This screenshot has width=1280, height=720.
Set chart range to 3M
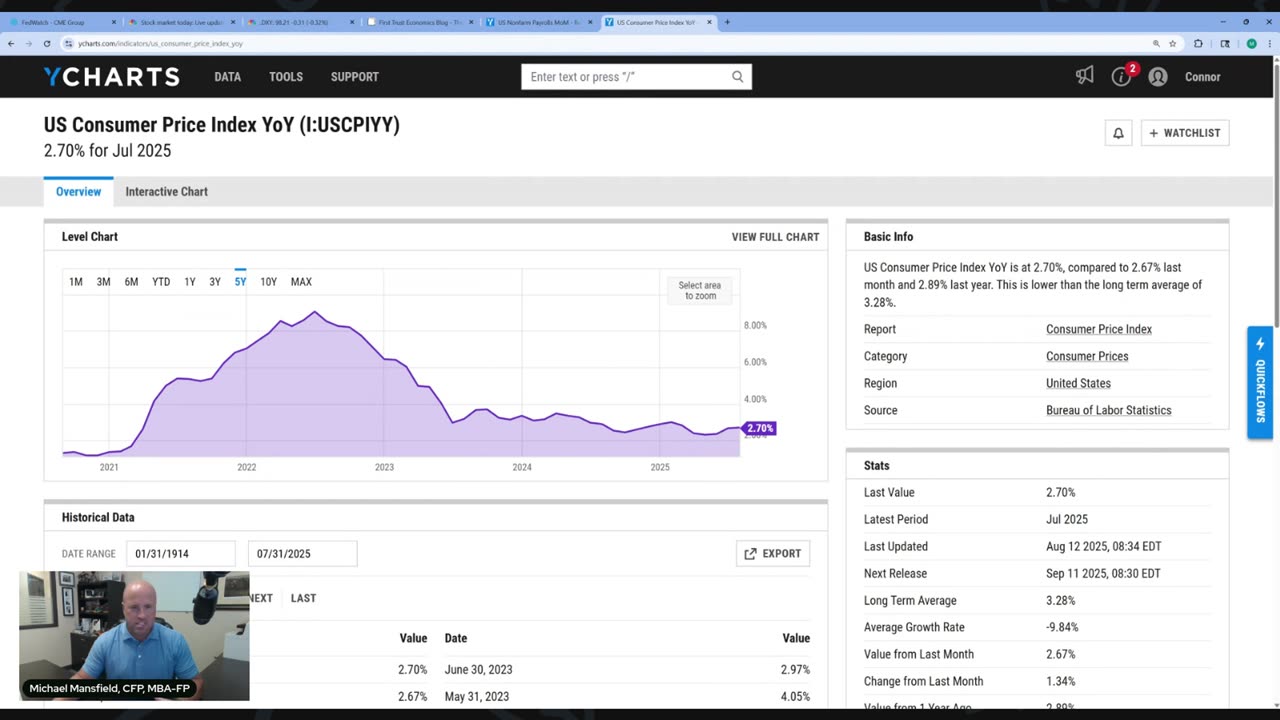[x=103, y=282]
